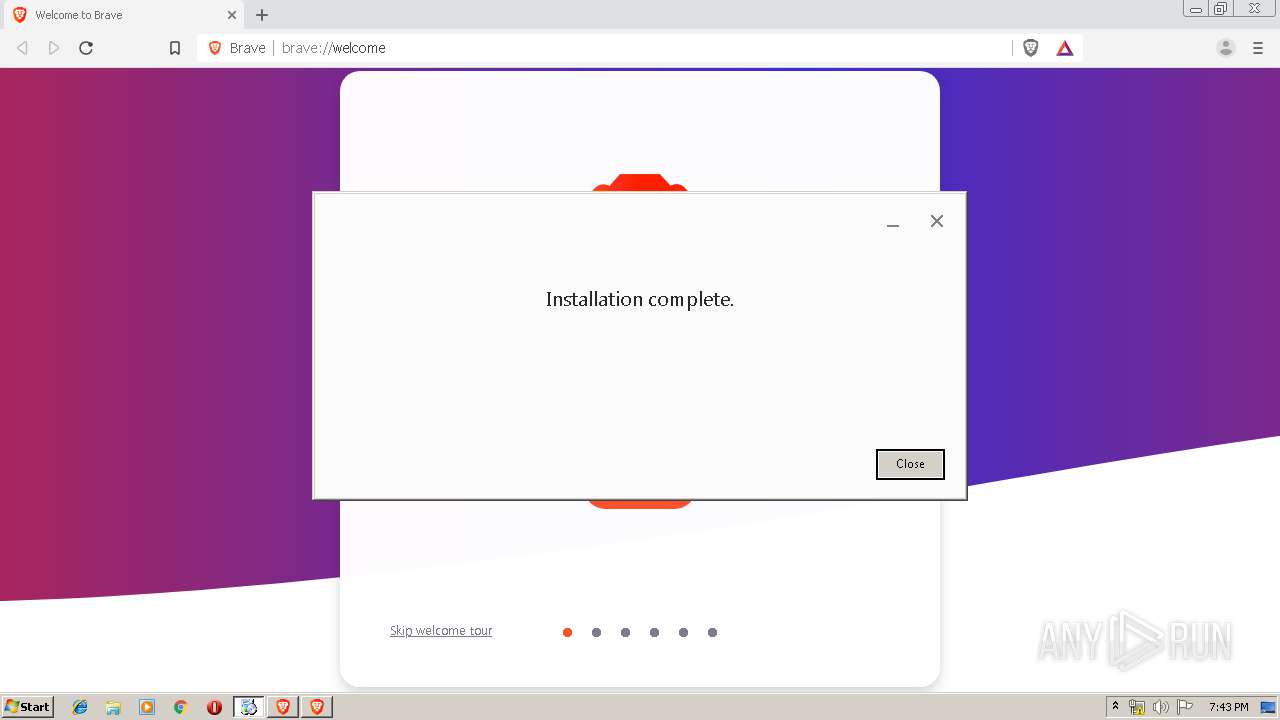This screenshot has width=1280, height=720.
Task: Open the Brave main hamburger menu
Action: 1258,48
